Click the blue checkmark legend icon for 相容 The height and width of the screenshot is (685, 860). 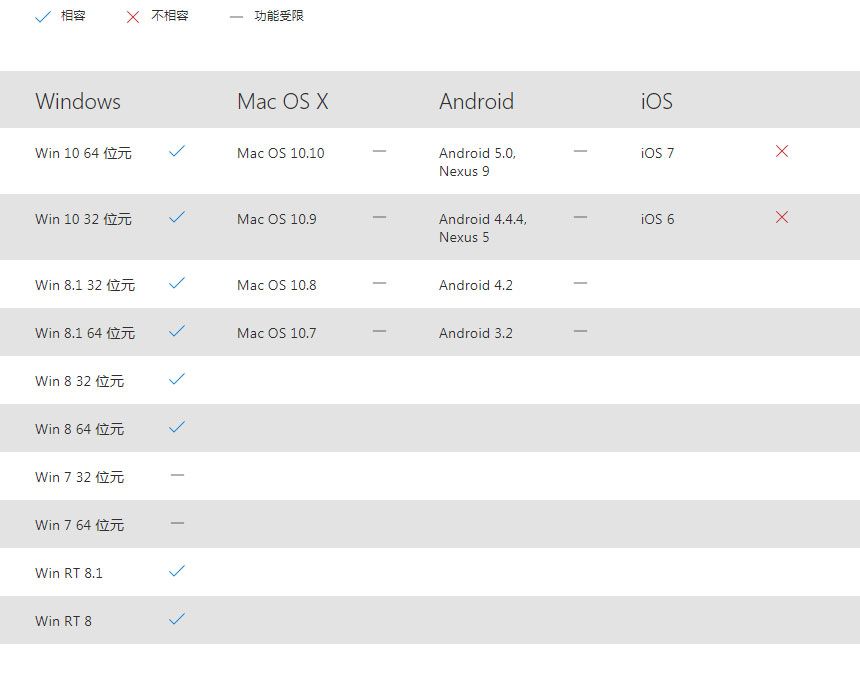(43, 17)
